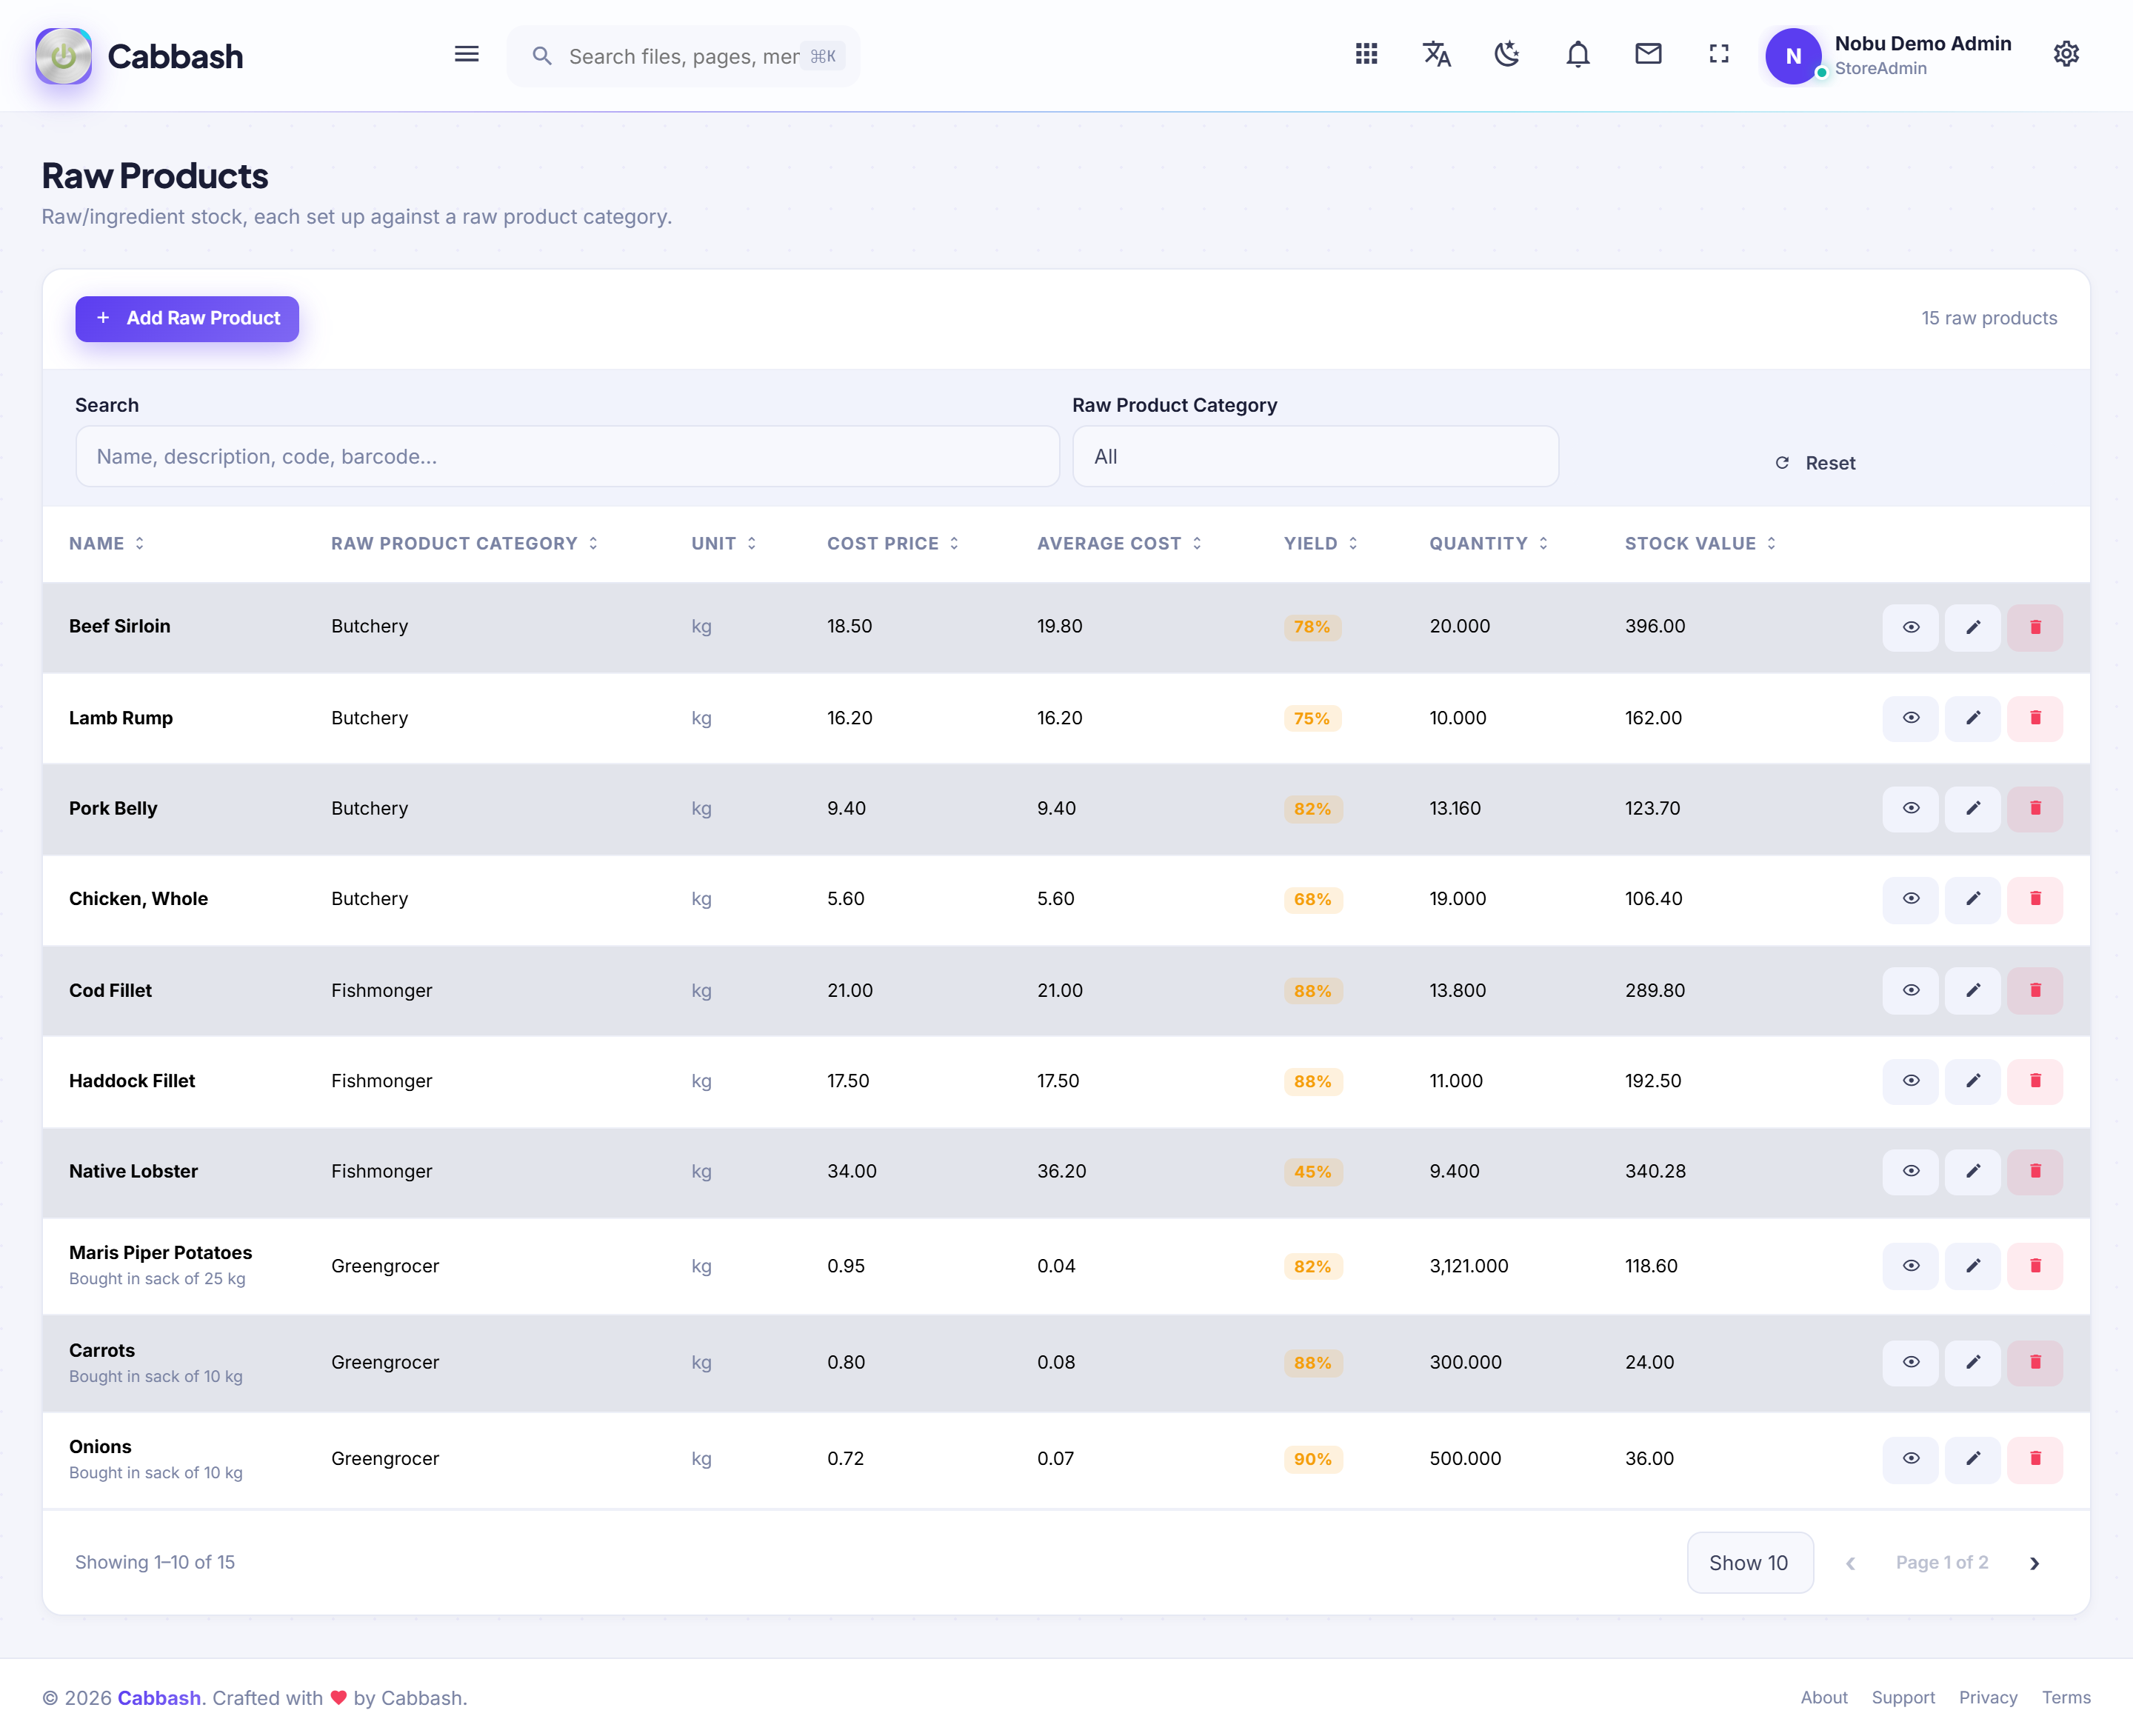View the Onions row details
This screenshot has width=2133, height=1736.
point(1910,1459)
